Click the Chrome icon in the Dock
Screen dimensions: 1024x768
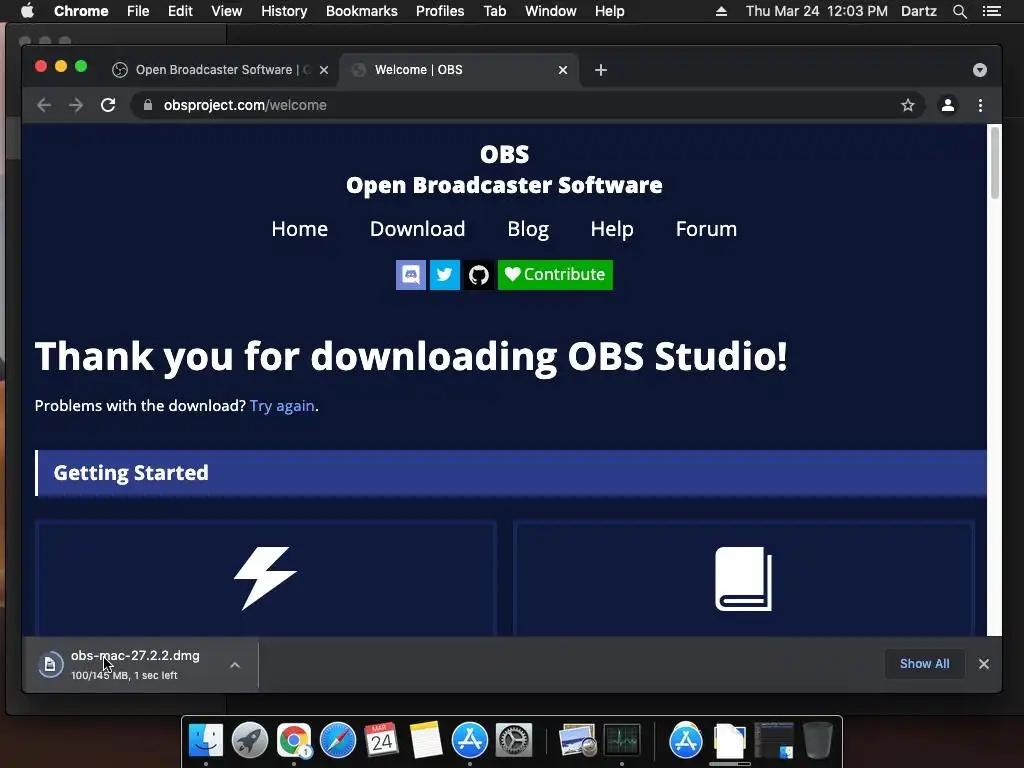(x=294, y=741)
